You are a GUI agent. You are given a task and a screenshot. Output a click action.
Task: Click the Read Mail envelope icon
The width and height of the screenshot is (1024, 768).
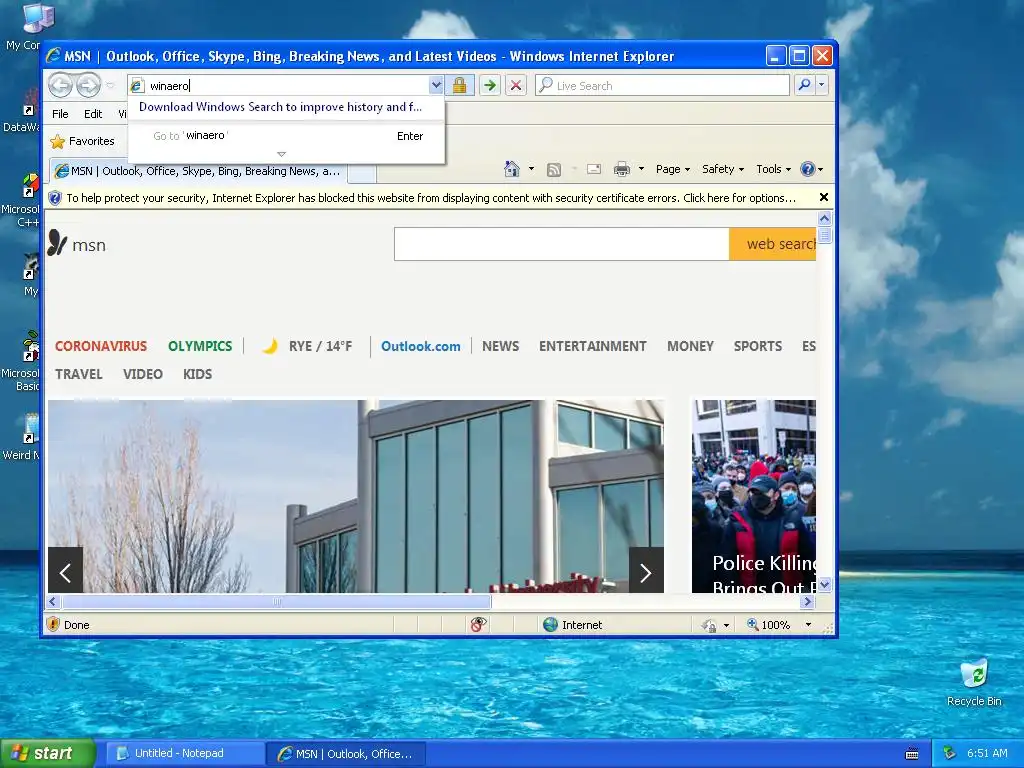pyautogui.click(x=594, y=170)
